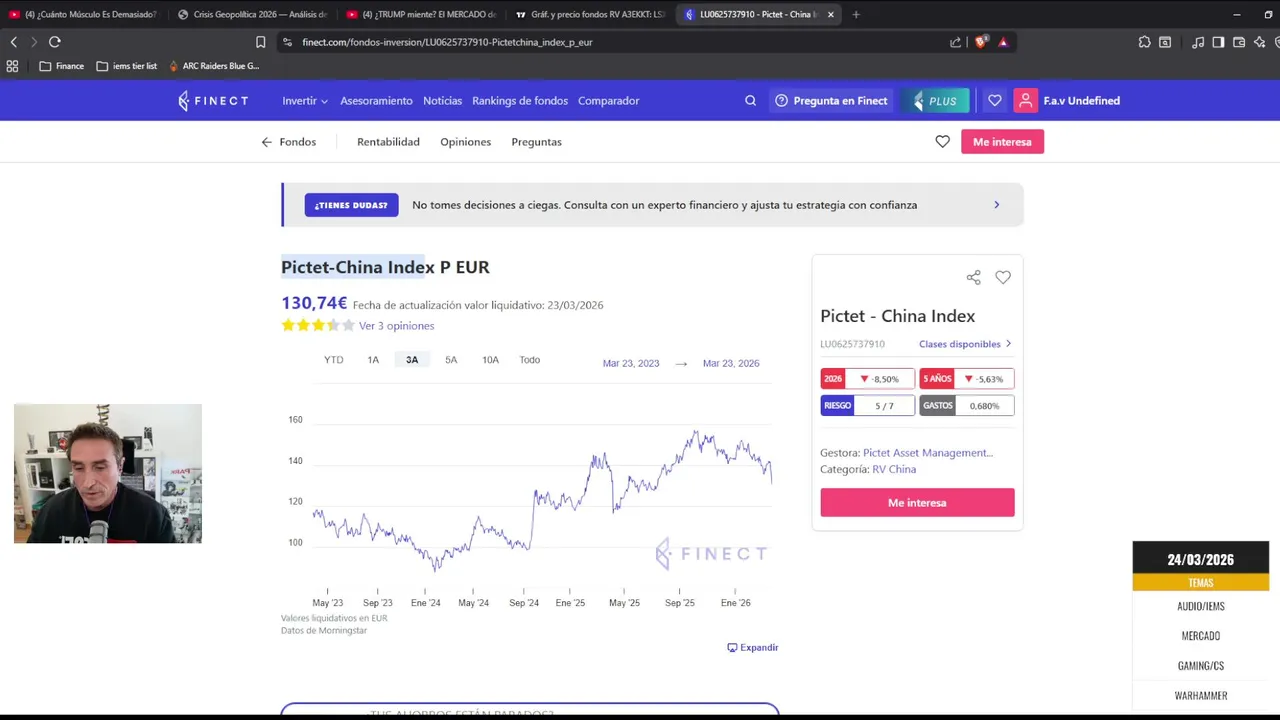Click the search magnifier icon in Finect header
Screen dimensions: 1280x720
(750, 101)
